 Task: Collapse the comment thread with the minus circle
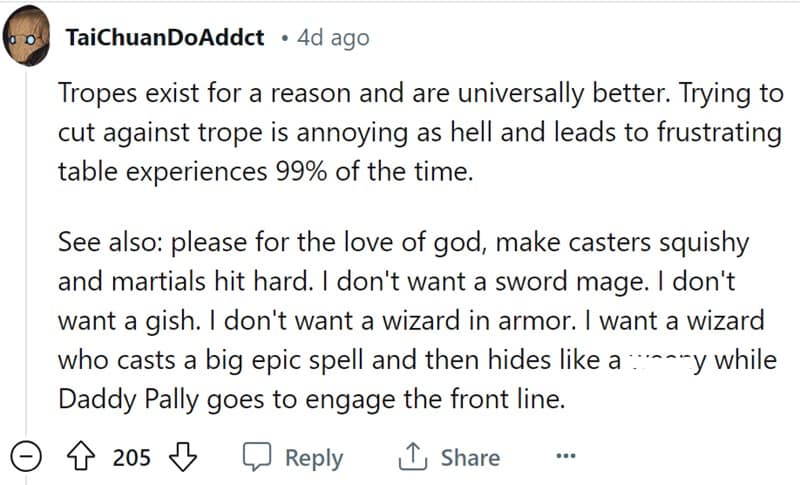click(x=32, y=458)
